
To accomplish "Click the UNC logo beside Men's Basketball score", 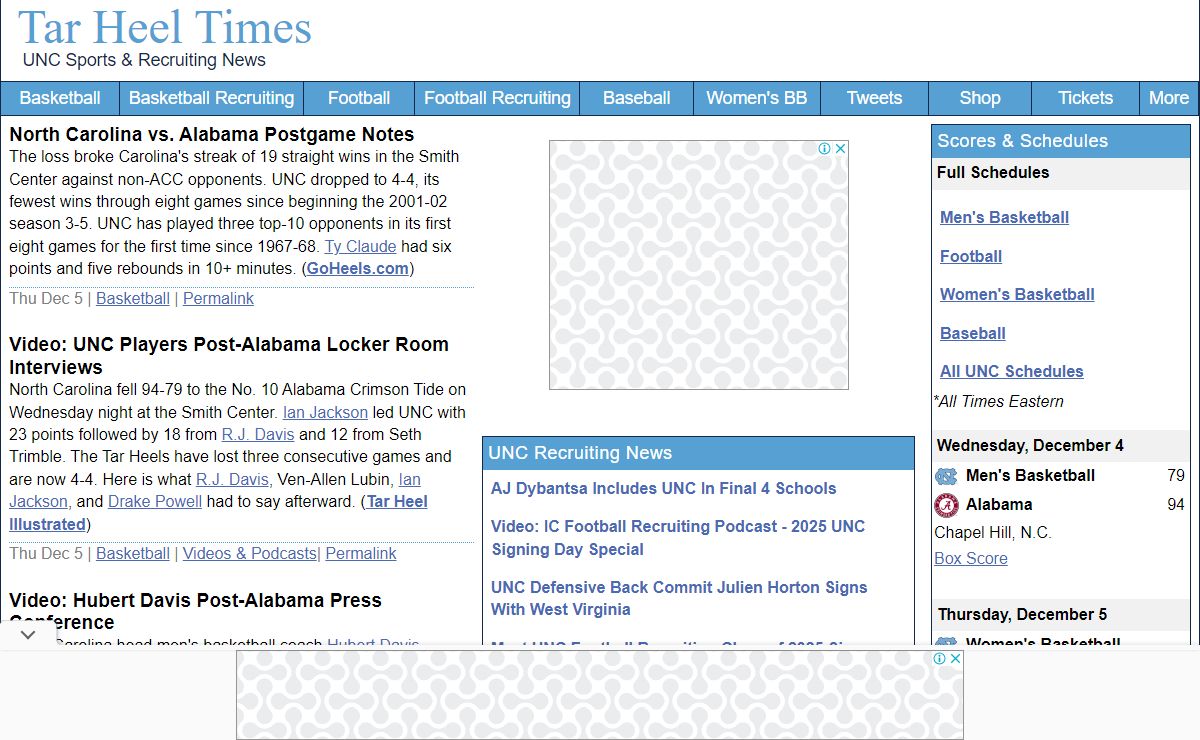I will point(946,476).
